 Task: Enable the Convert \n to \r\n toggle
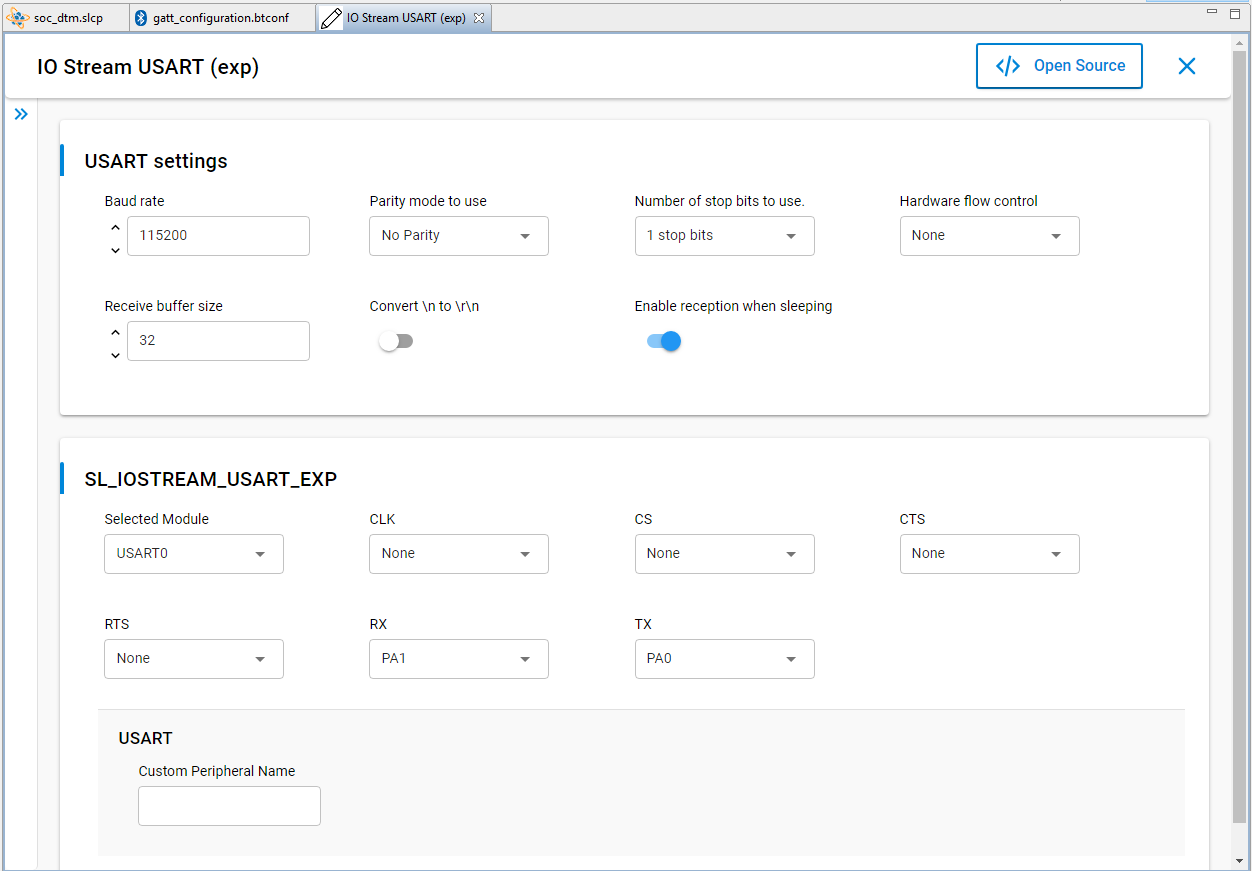pos(396,341)
